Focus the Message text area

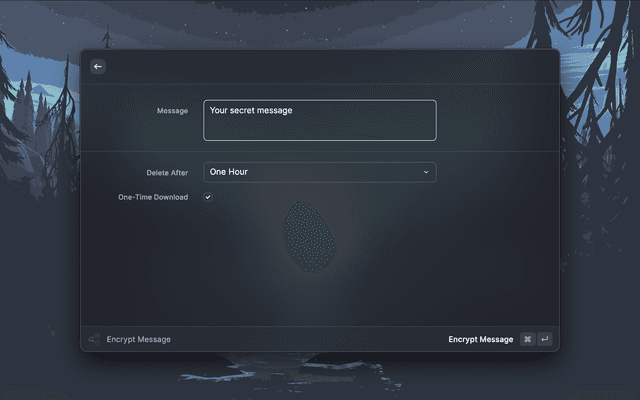click(319, 120)
